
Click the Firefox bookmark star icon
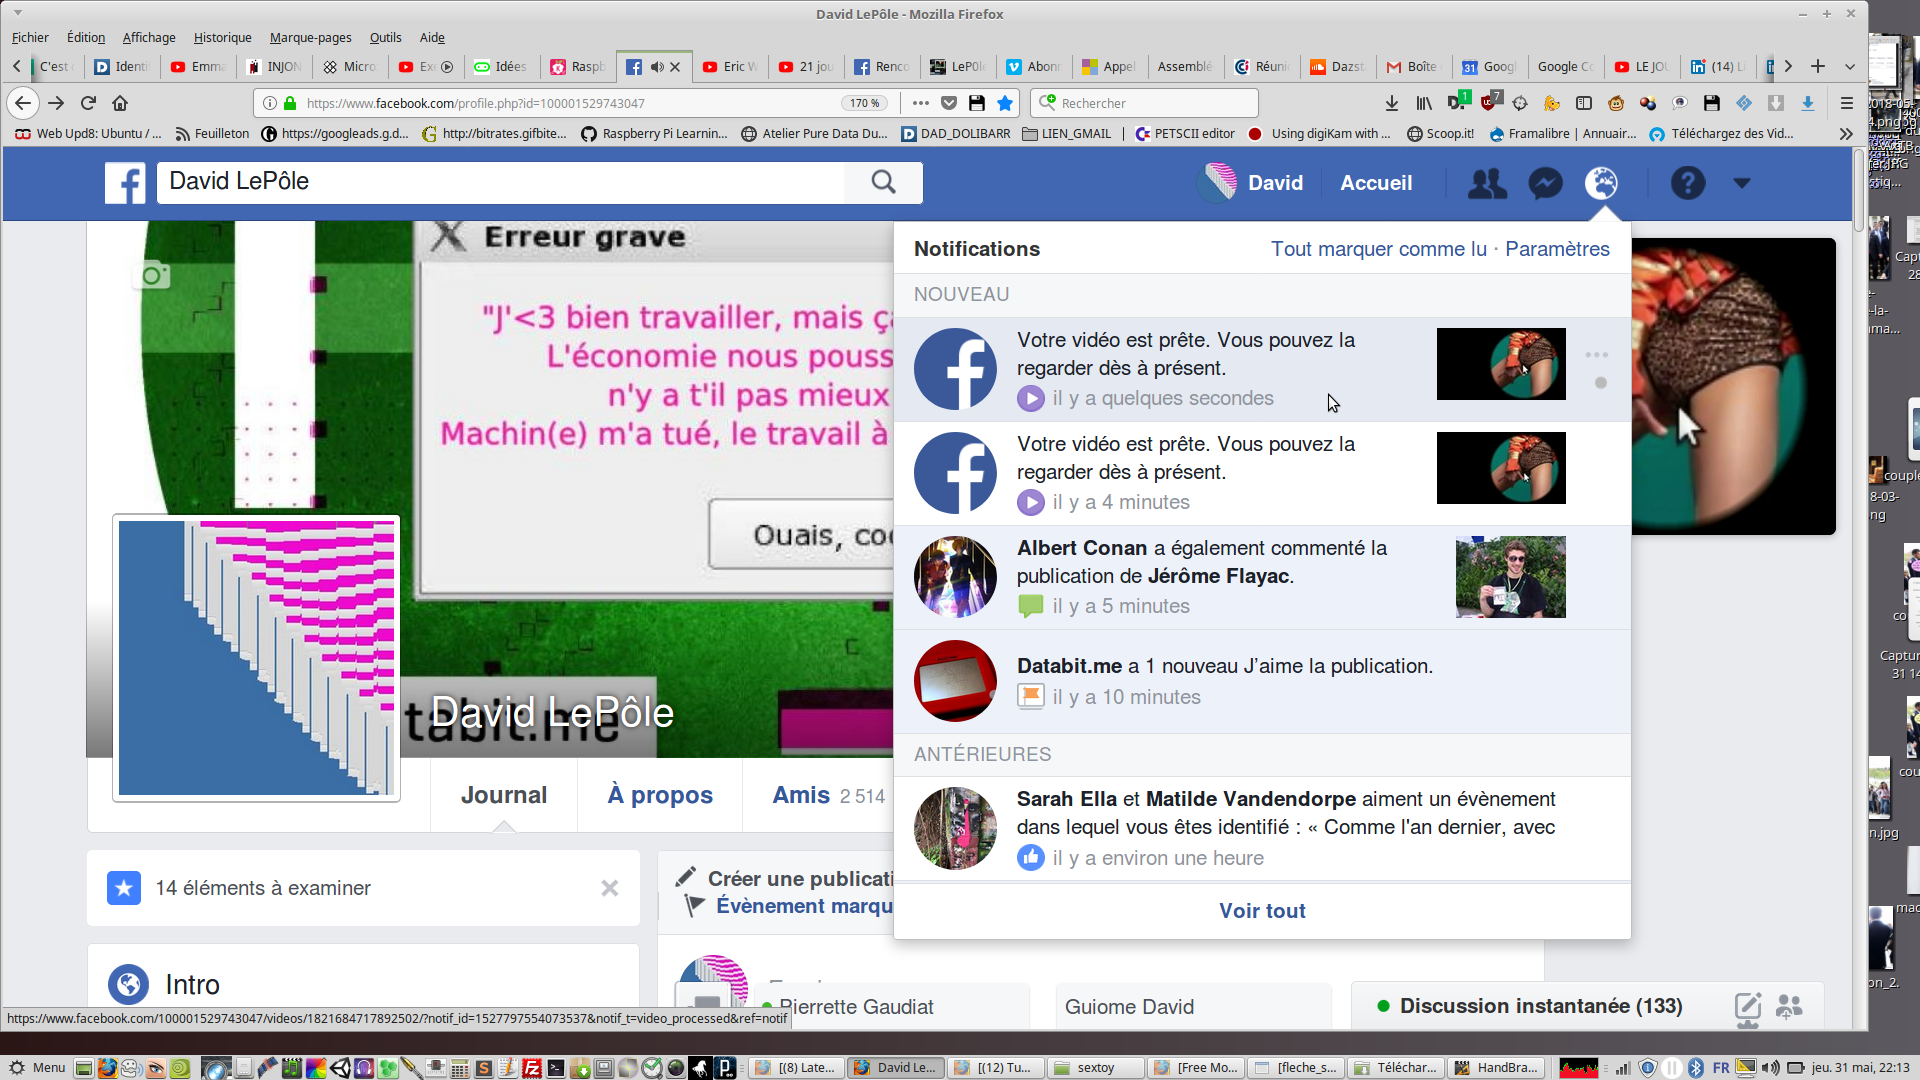pyautogui.click(x=1005, y=103)
